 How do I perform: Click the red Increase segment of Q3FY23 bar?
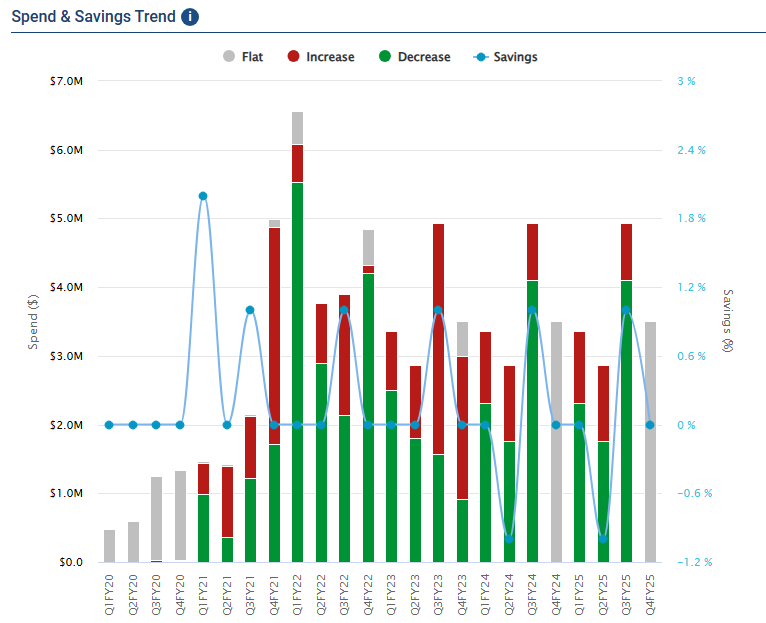438,290
